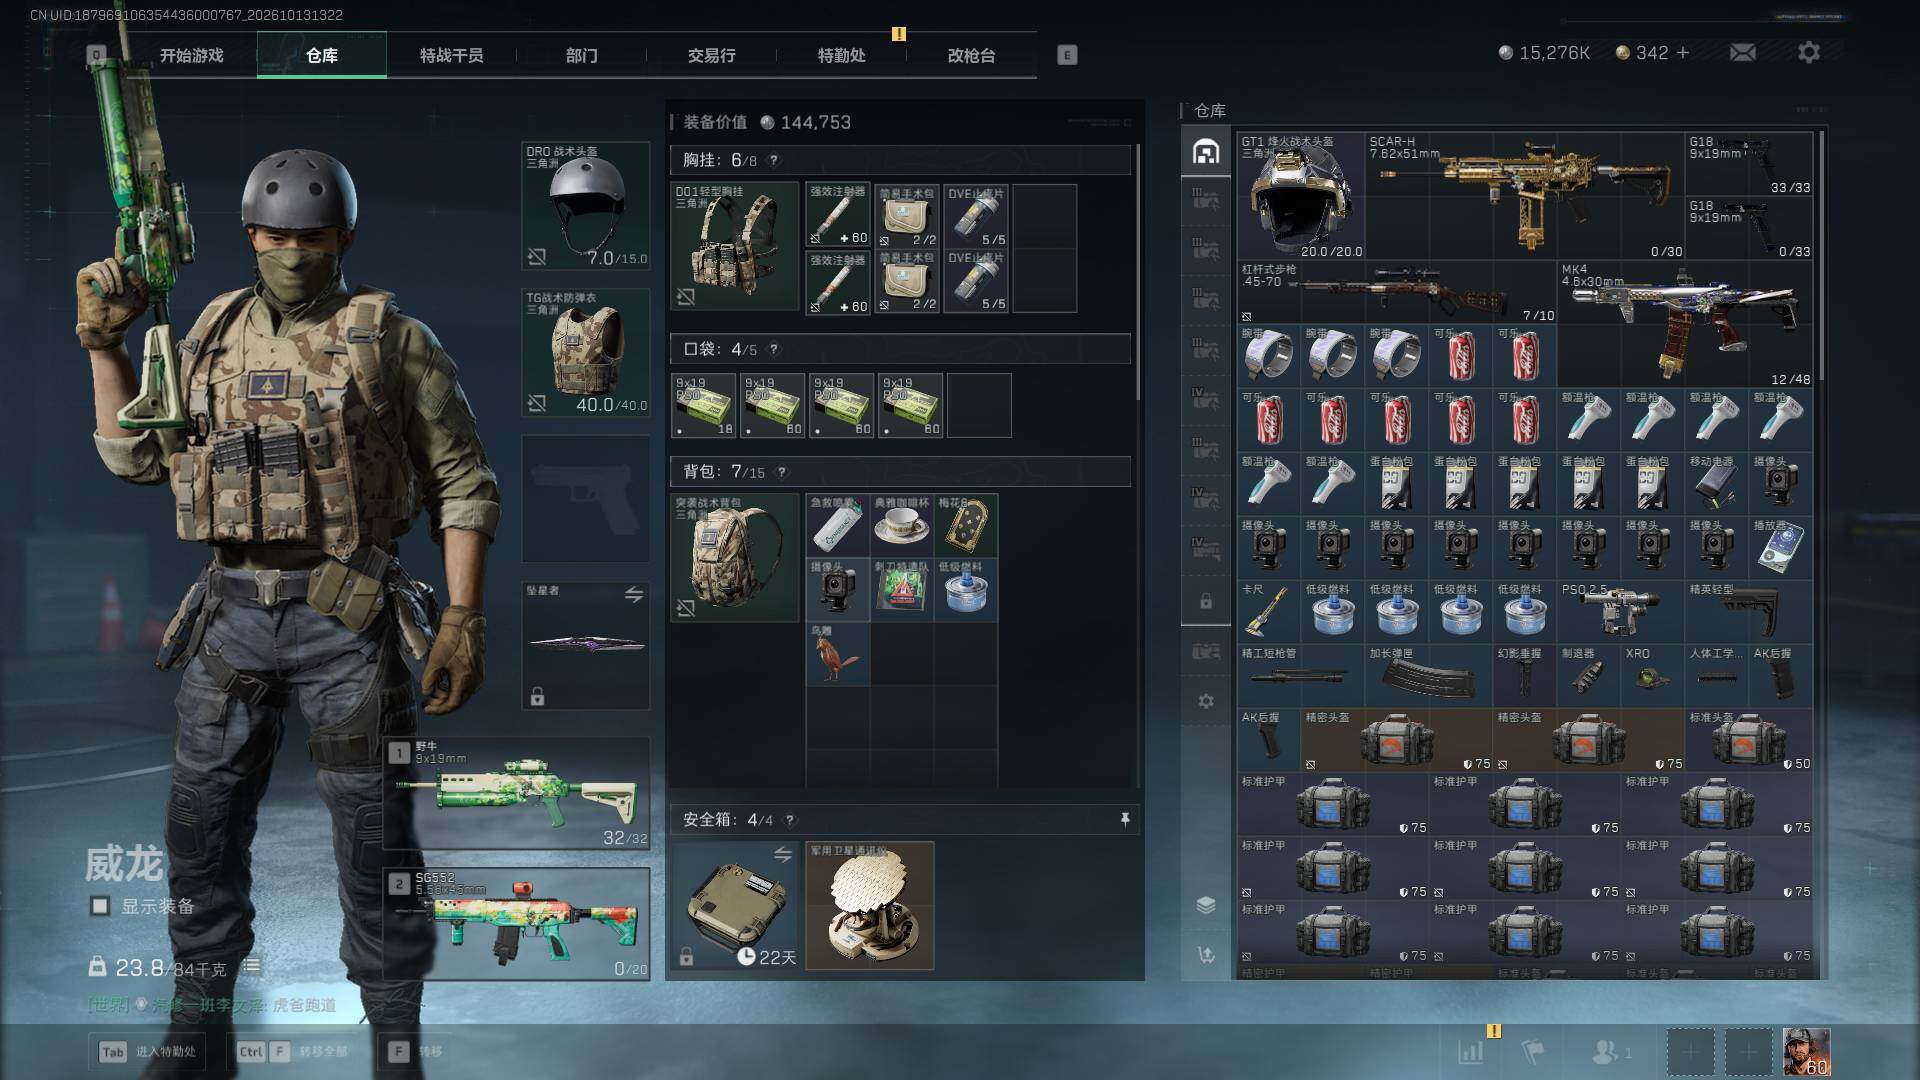1920x1080 pixels.
Task: Select the TG战术防弹衣 armor slot
Action: 586,352
